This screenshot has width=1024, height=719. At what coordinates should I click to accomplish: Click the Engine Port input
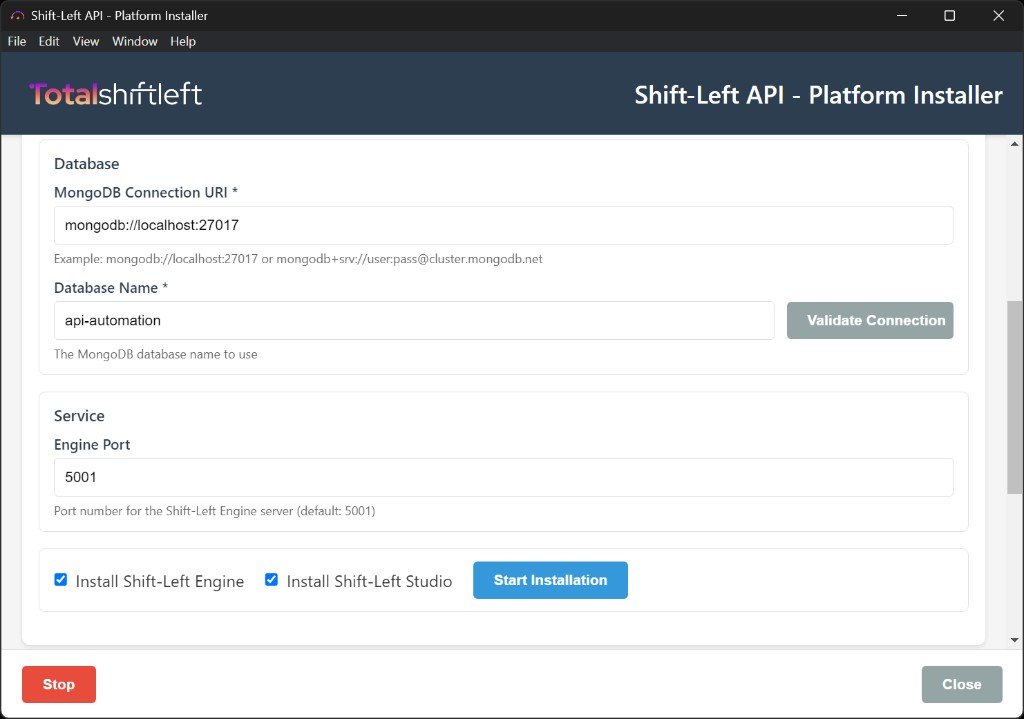tap(500, 477)
